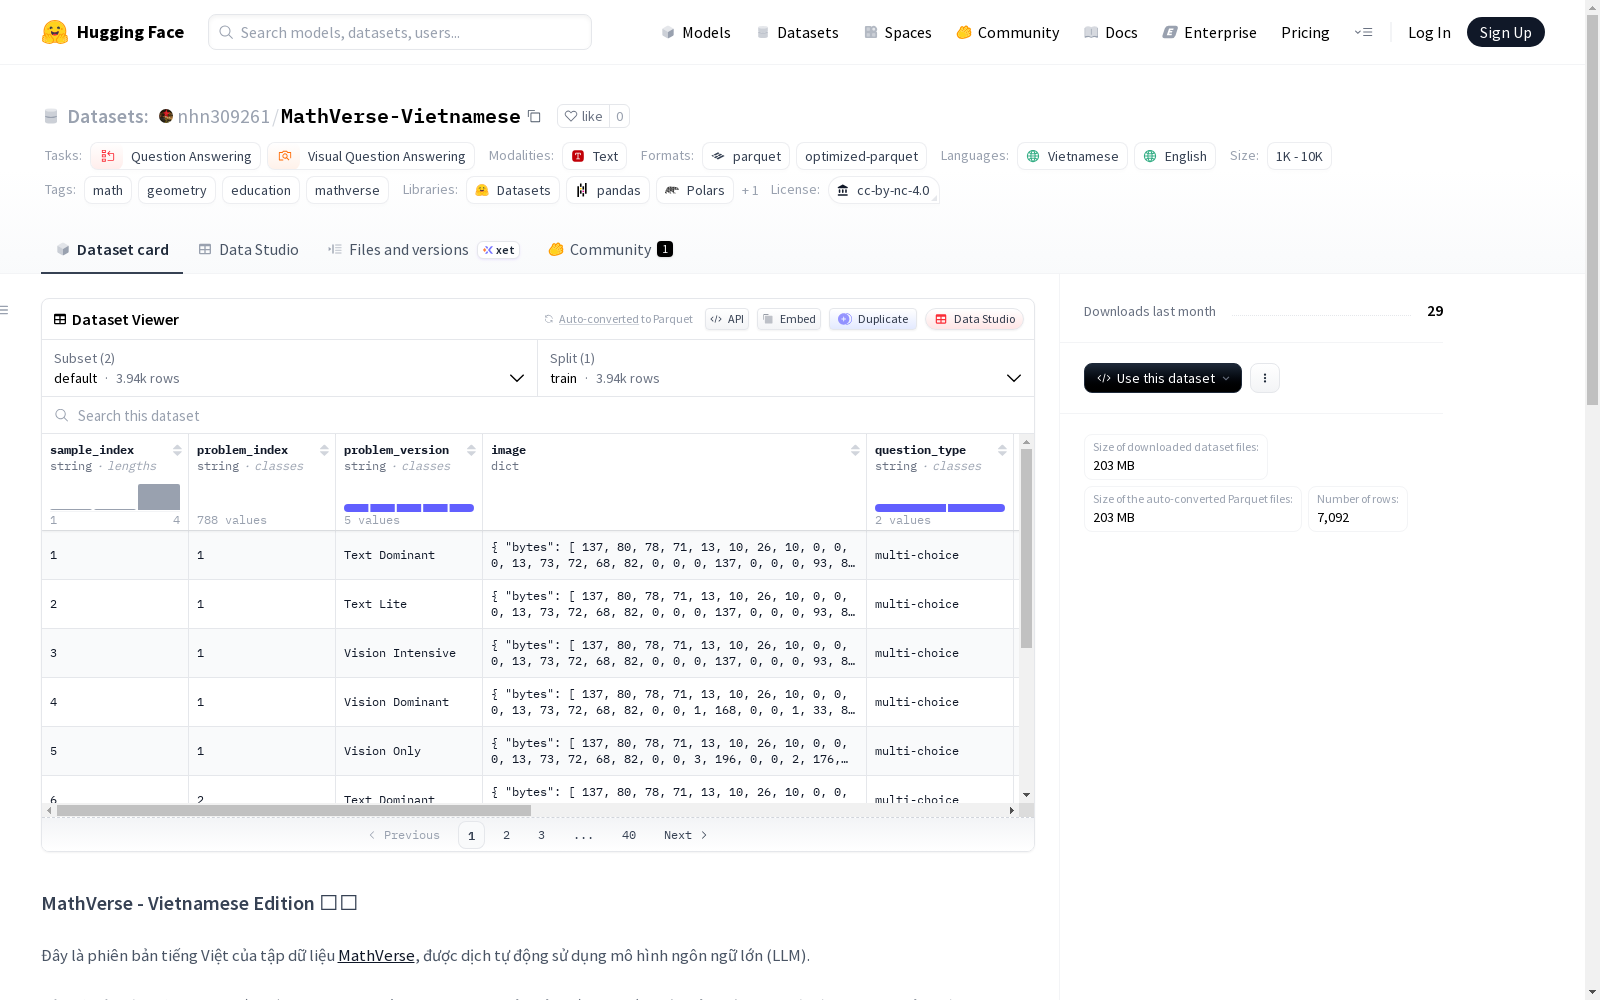Screen dimensions: 1600x1000
Task: Open Data Studio button in viewer header
Action: (974, 319)
